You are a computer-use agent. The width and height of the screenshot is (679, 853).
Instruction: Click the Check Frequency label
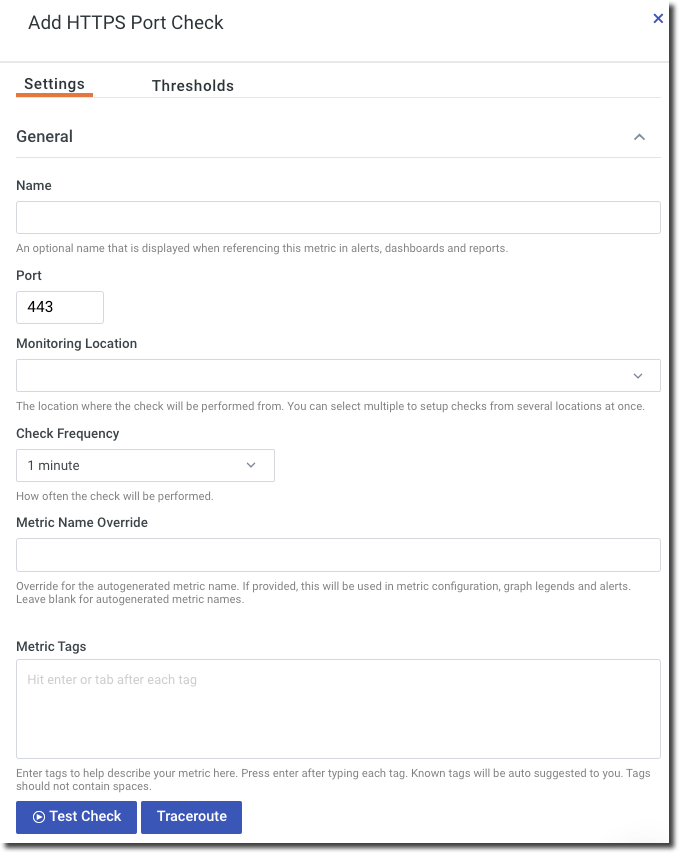[68, 434]
